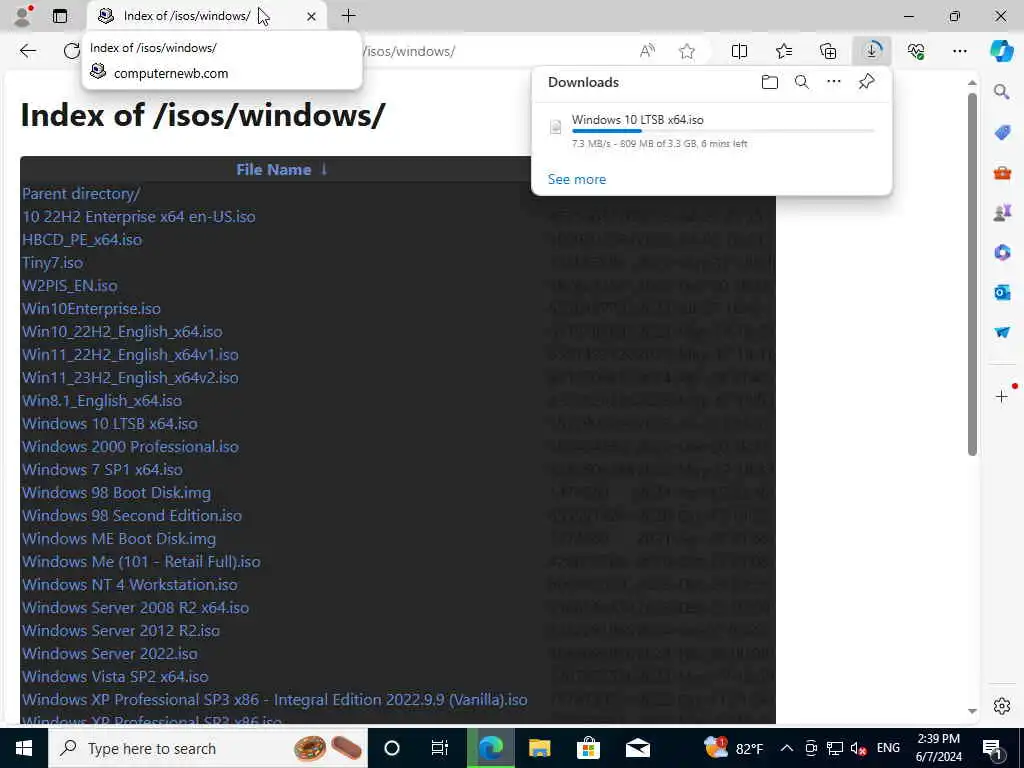Click scrollbar down arrow
Image resolution: width=1024 pixels, height=768 pixels.
972,711
